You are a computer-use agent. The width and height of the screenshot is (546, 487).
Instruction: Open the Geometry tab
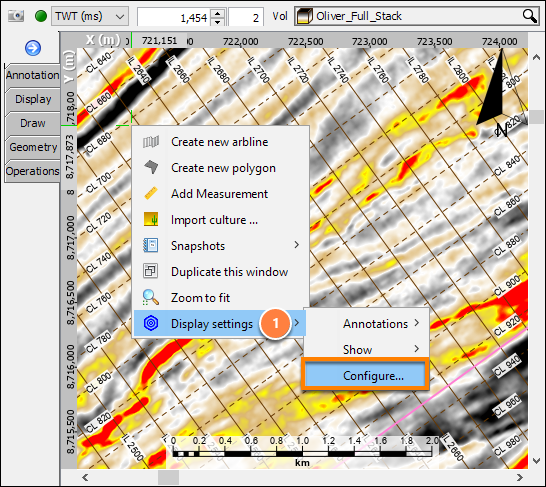click(x=33, y=147)
